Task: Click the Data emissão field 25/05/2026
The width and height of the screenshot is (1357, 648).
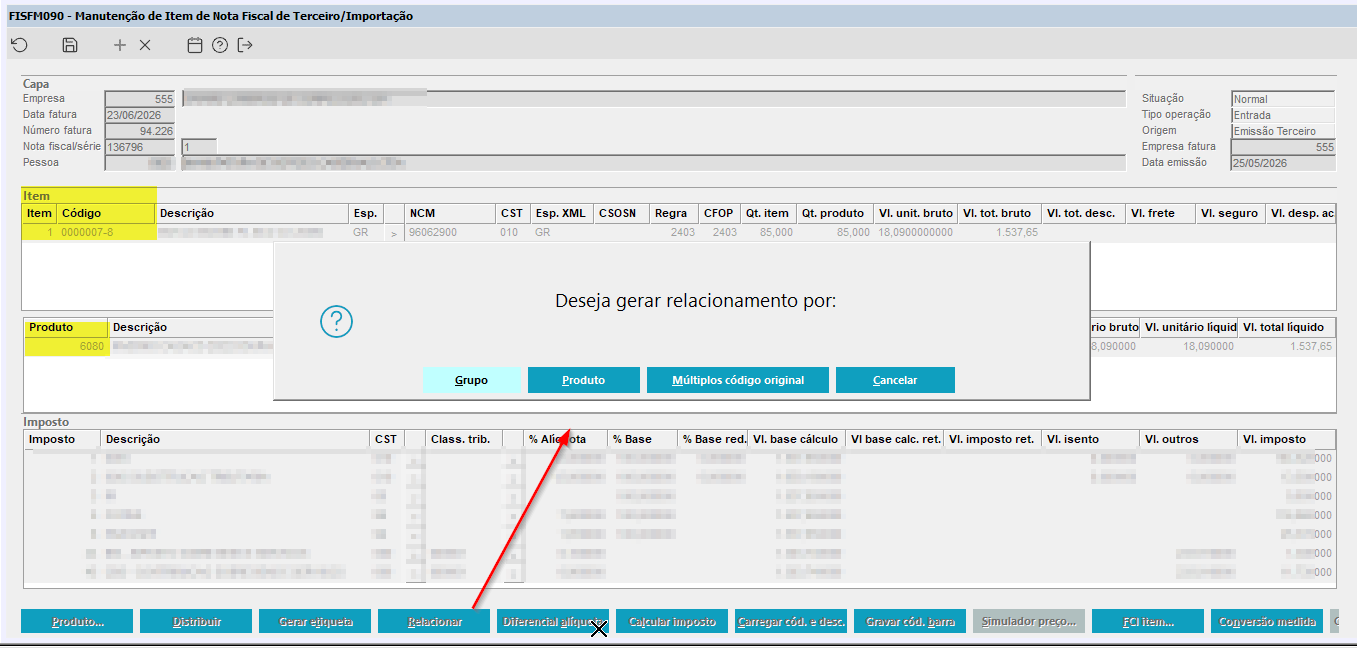Action: click(1283, 163)
